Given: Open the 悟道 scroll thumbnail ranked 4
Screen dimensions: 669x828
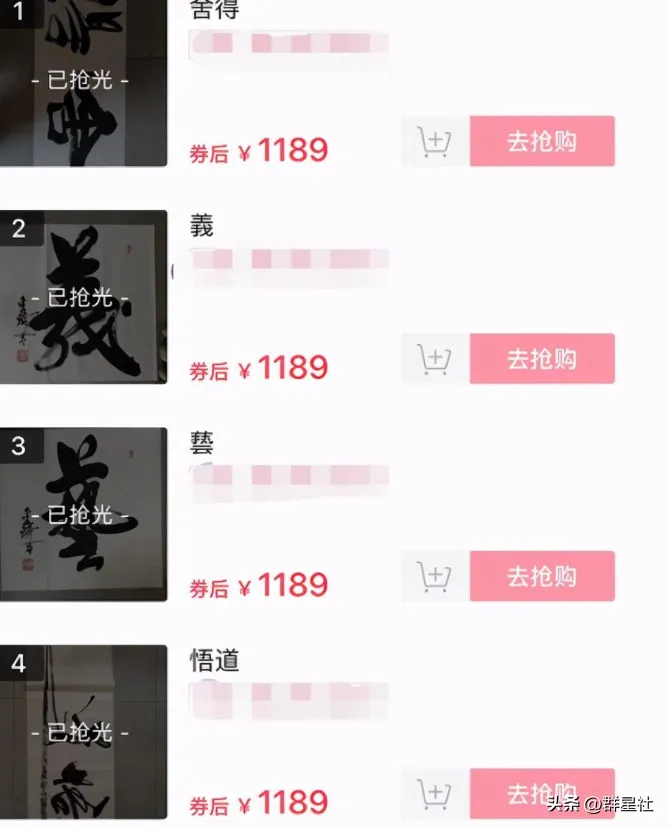Looking at the screenshot, I should coord(83,732).
